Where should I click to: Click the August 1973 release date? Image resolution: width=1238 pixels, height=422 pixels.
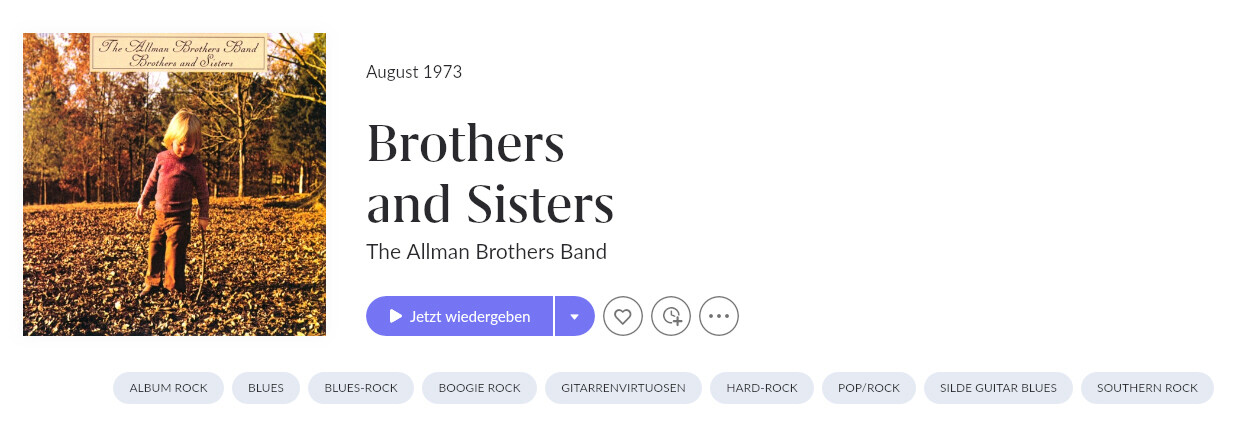click(414, 72)
